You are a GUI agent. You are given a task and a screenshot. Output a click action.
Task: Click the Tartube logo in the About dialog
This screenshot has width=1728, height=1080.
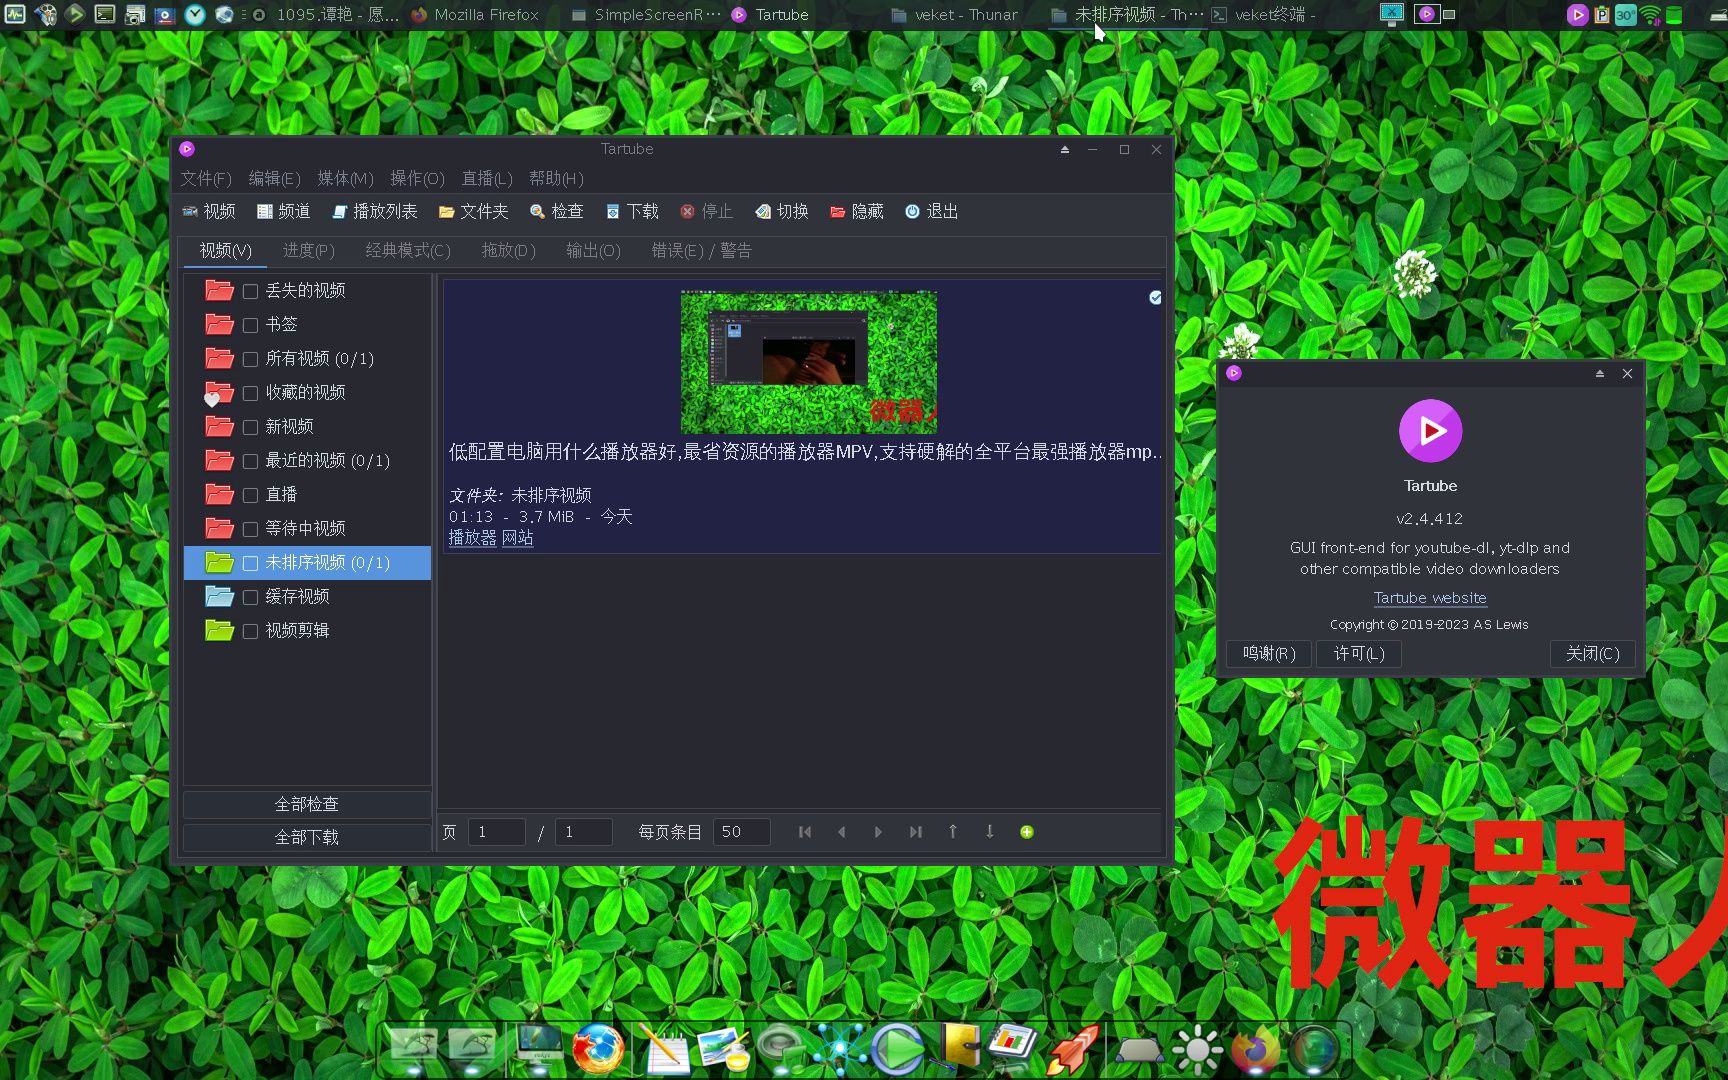(1430, 431)
